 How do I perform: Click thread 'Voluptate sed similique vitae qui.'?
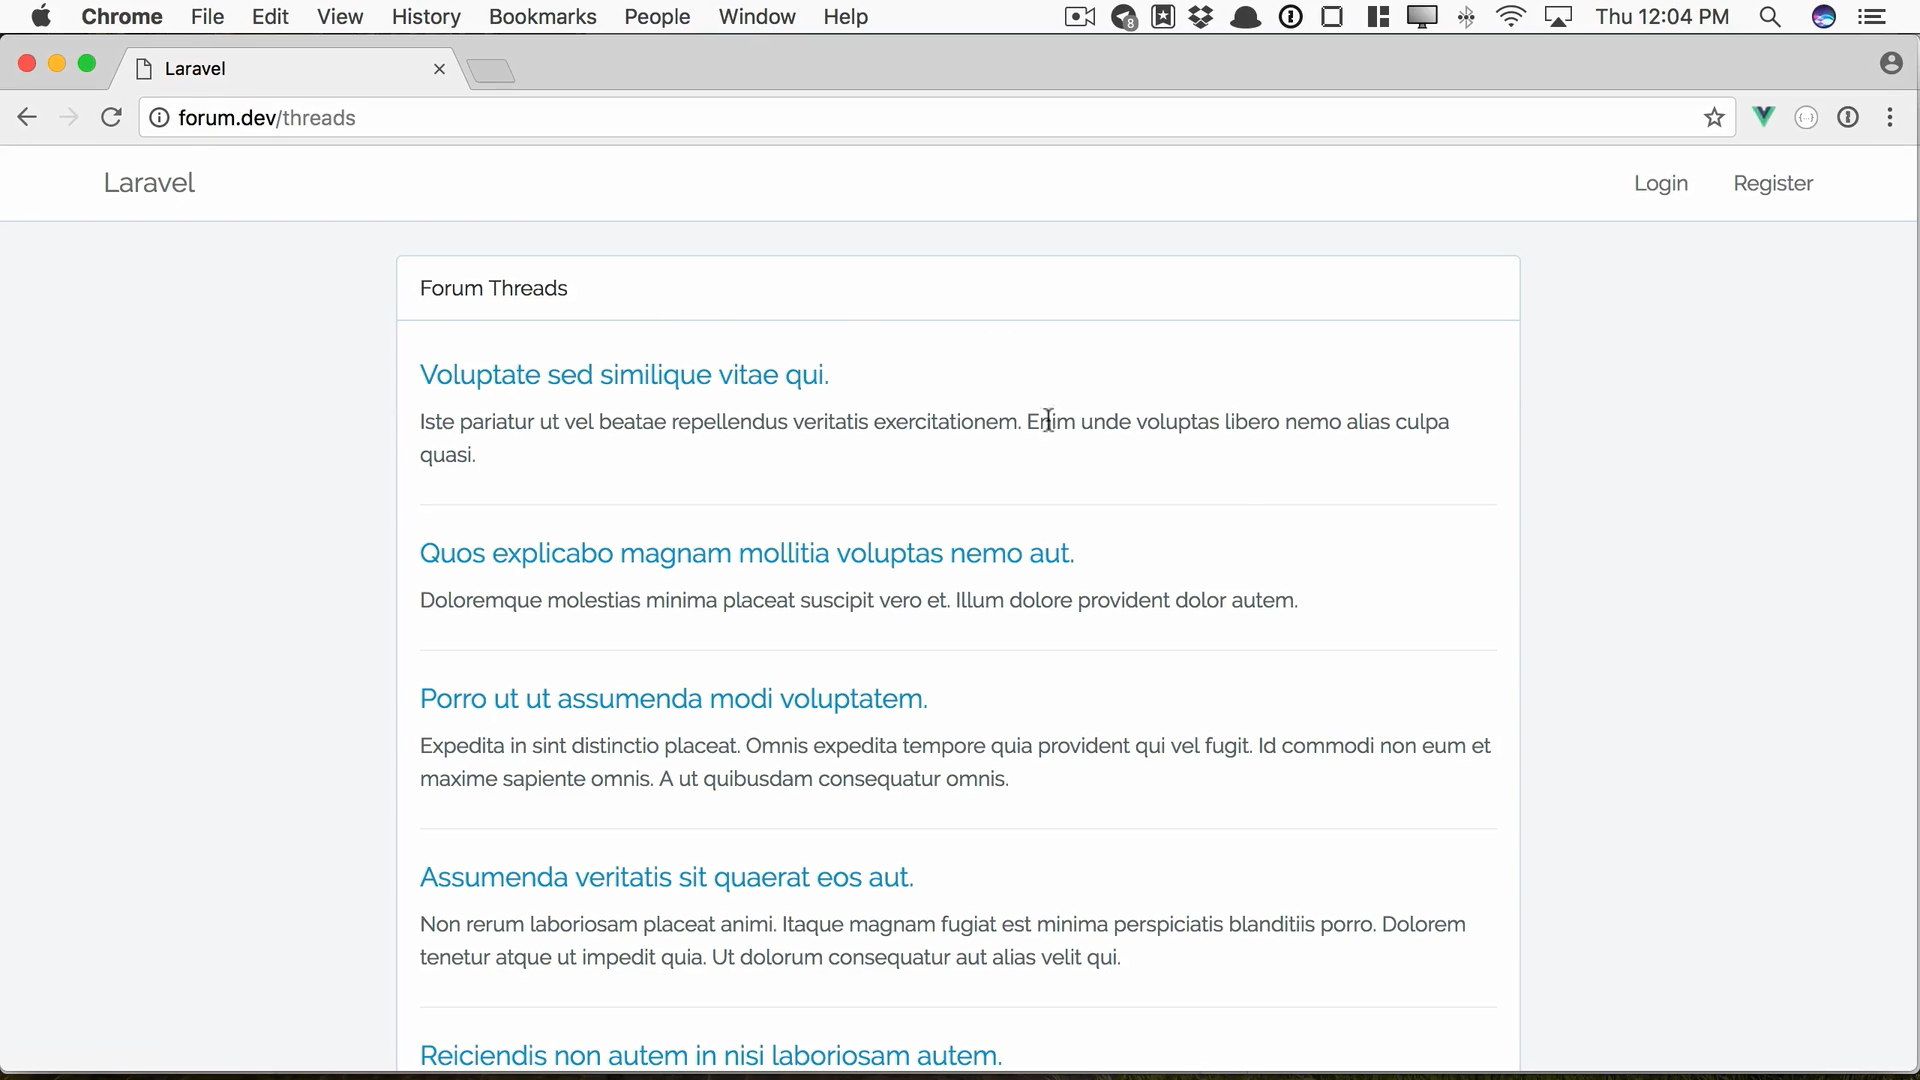[624, 373]
